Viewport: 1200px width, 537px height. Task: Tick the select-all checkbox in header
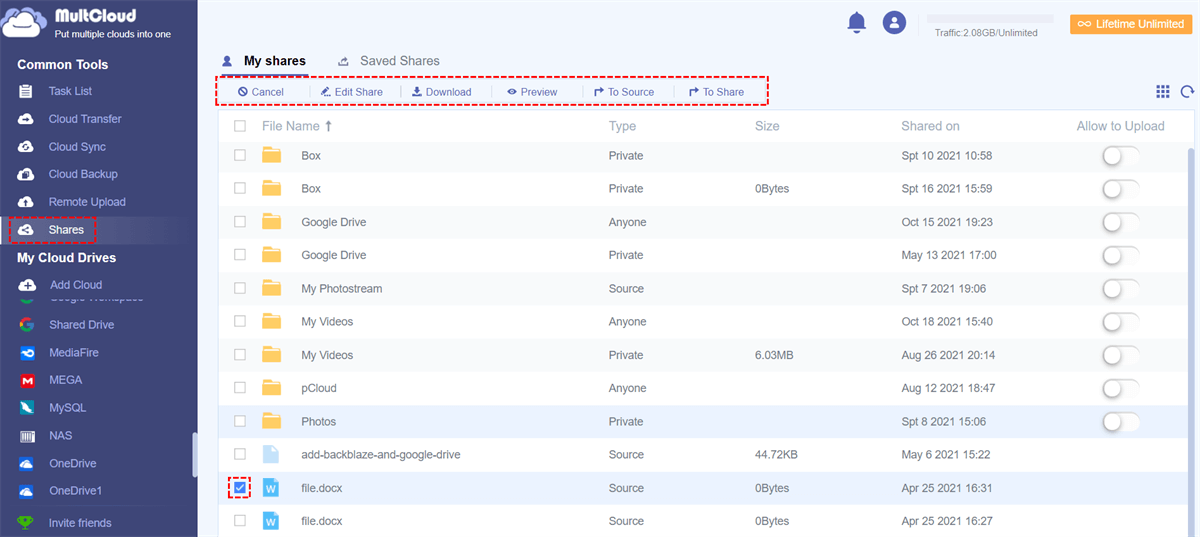point(240,126)
